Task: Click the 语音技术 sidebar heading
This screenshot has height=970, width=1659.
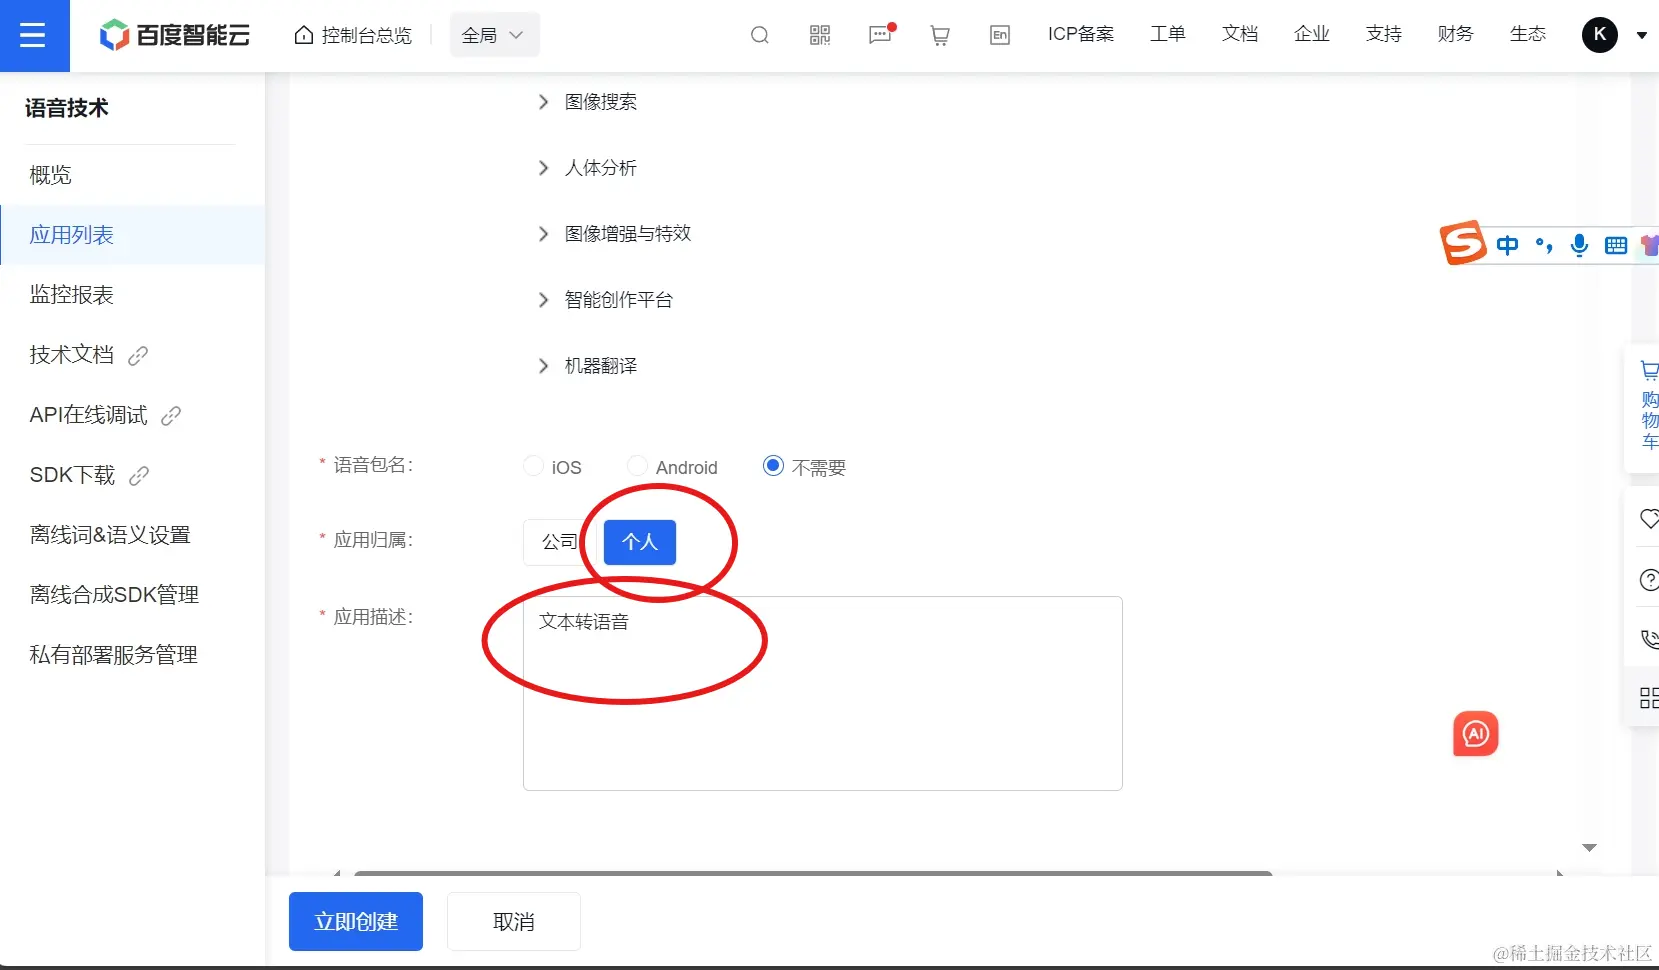Action: coord(67,108)
